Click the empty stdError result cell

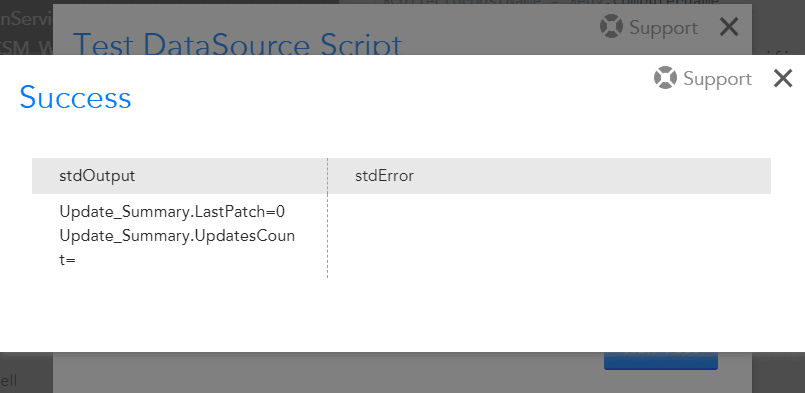pyautogui.click(x=549, y=236)
